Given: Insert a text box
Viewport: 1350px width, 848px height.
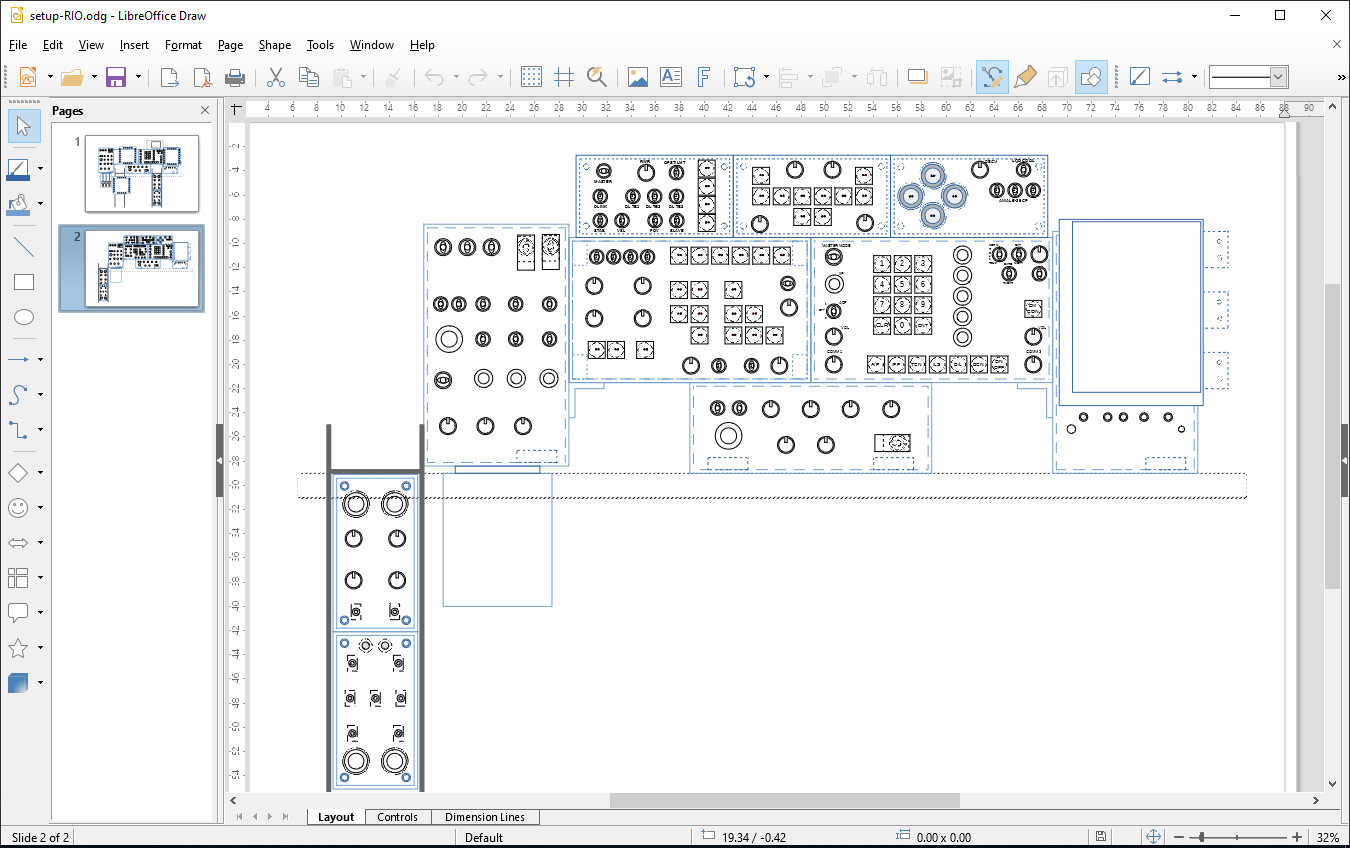Looking at the screenshot, I should (670, 77).
